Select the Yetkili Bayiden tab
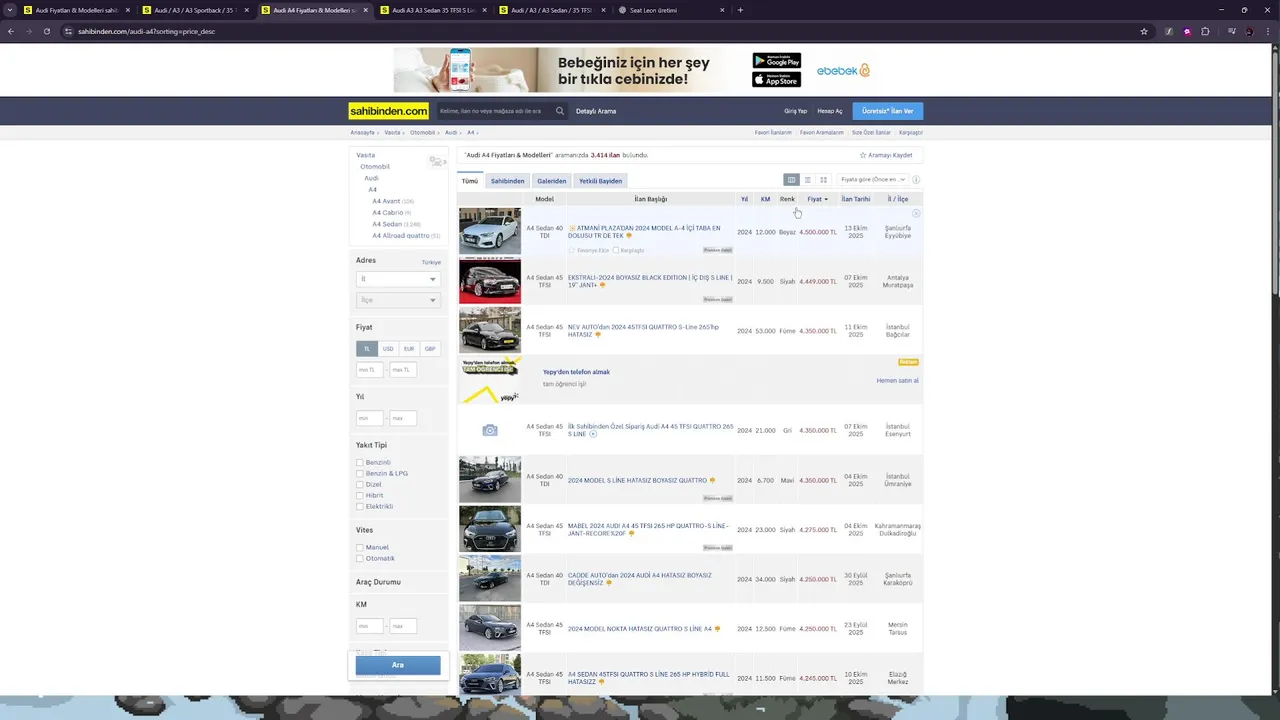 point(601,181)
